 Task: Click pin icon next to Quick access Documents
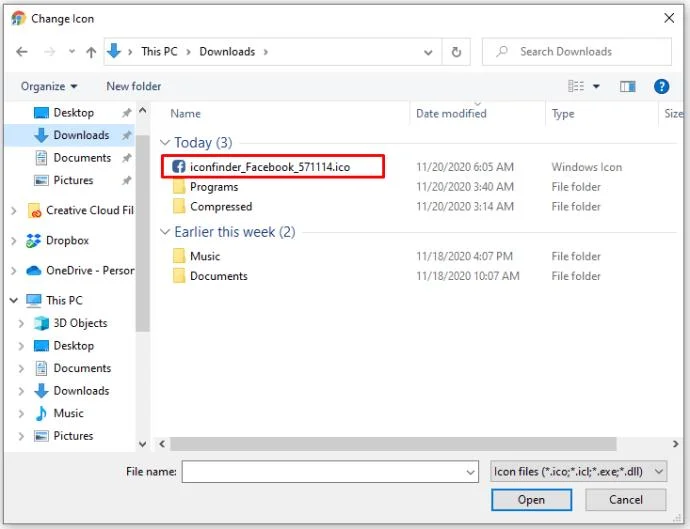click(126, 158)
